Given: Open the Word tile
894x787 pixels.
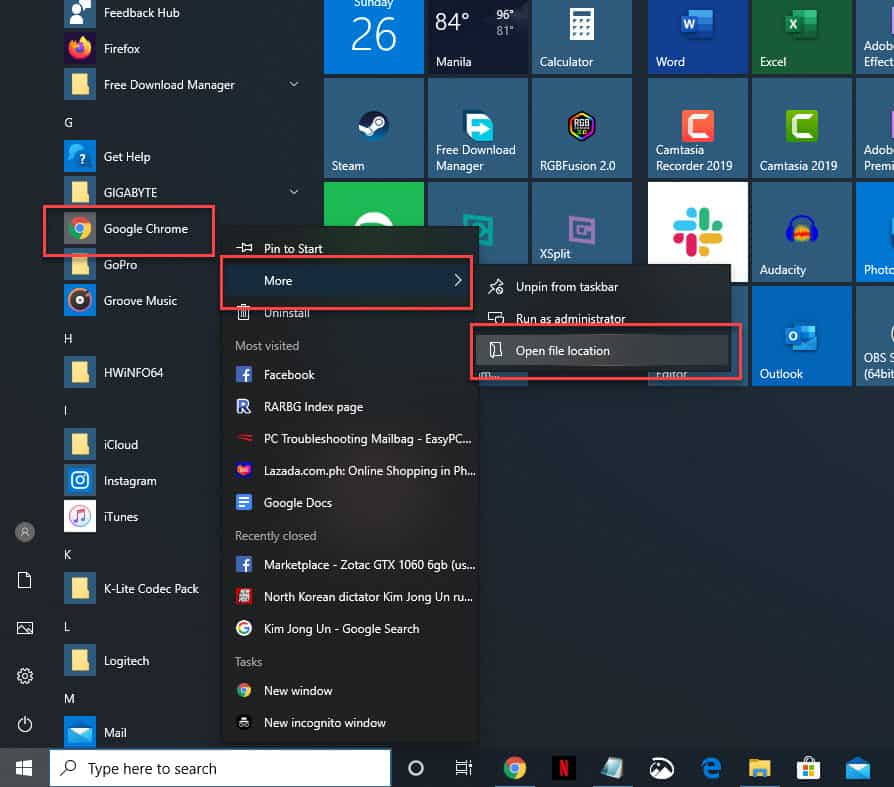Looking at the screenshot, I should pyautogui.click(x=697, y=36).
